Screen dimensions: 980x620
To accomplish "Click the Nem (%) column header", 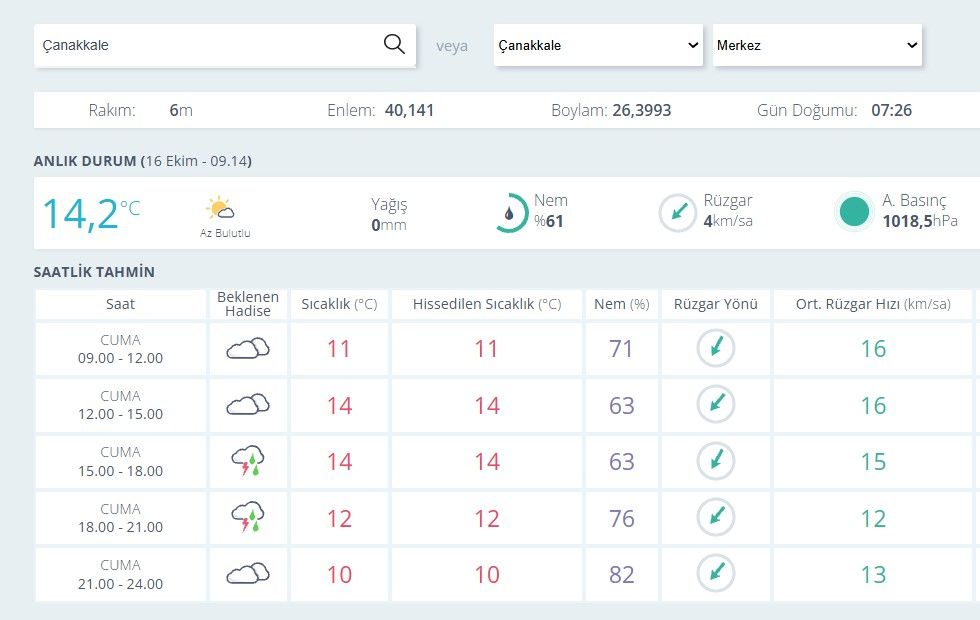I will tap(622, 304).
